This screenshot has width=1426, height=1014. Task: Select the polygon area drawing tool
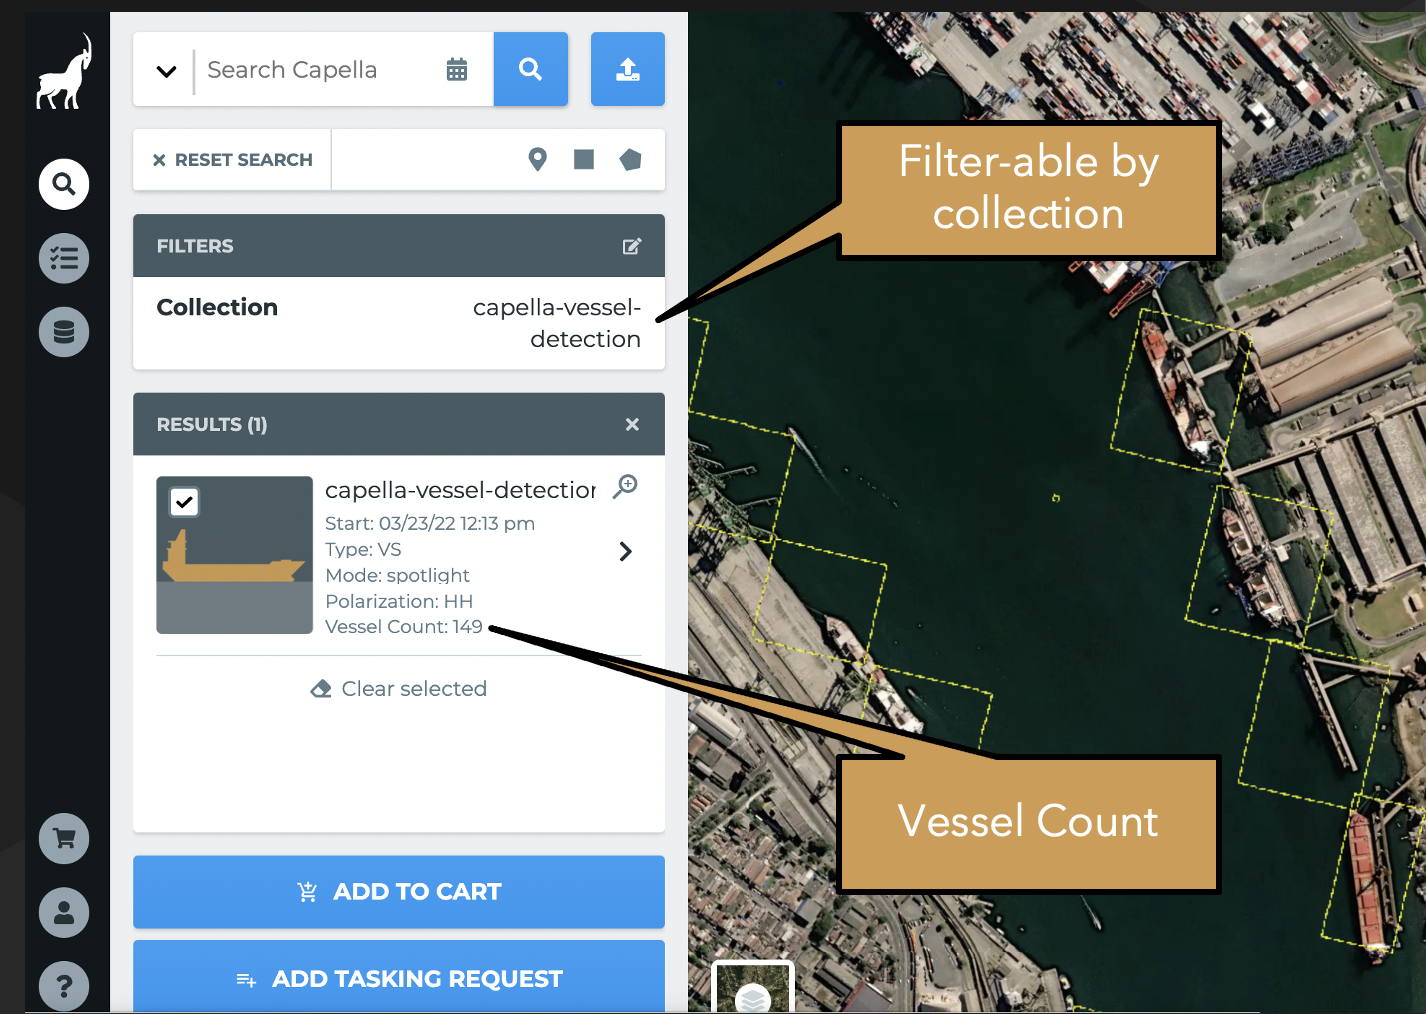tap(630, 159)
